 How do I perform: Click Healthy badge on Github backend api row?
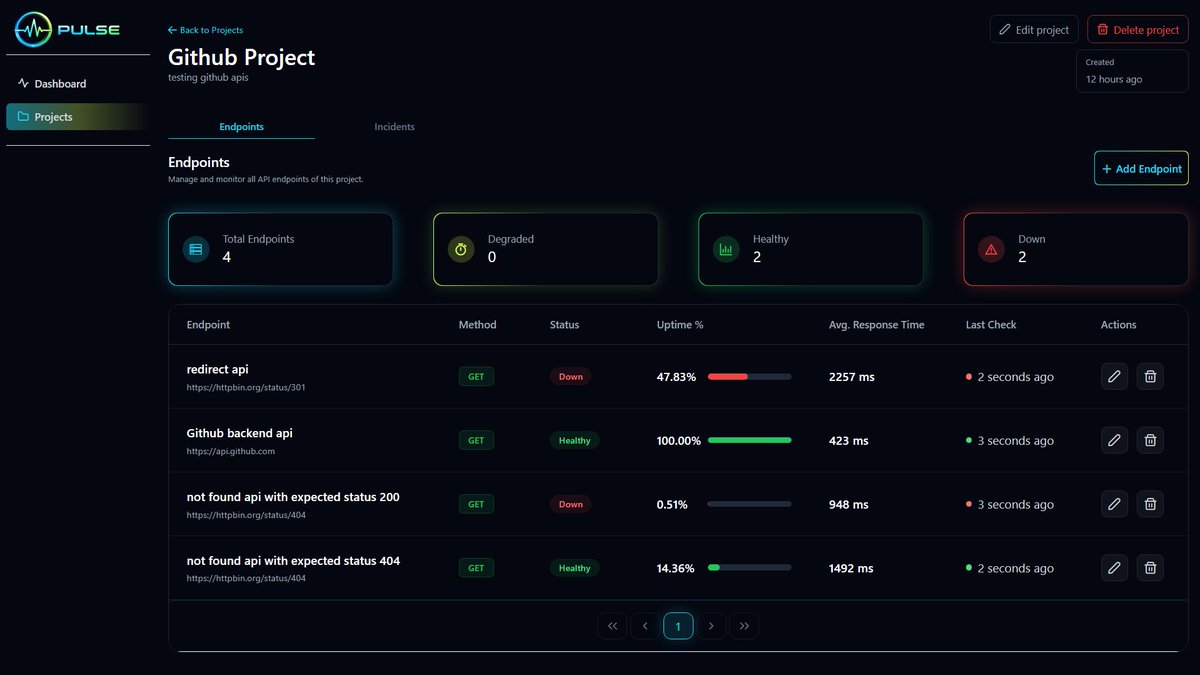(x=574, y=440)
